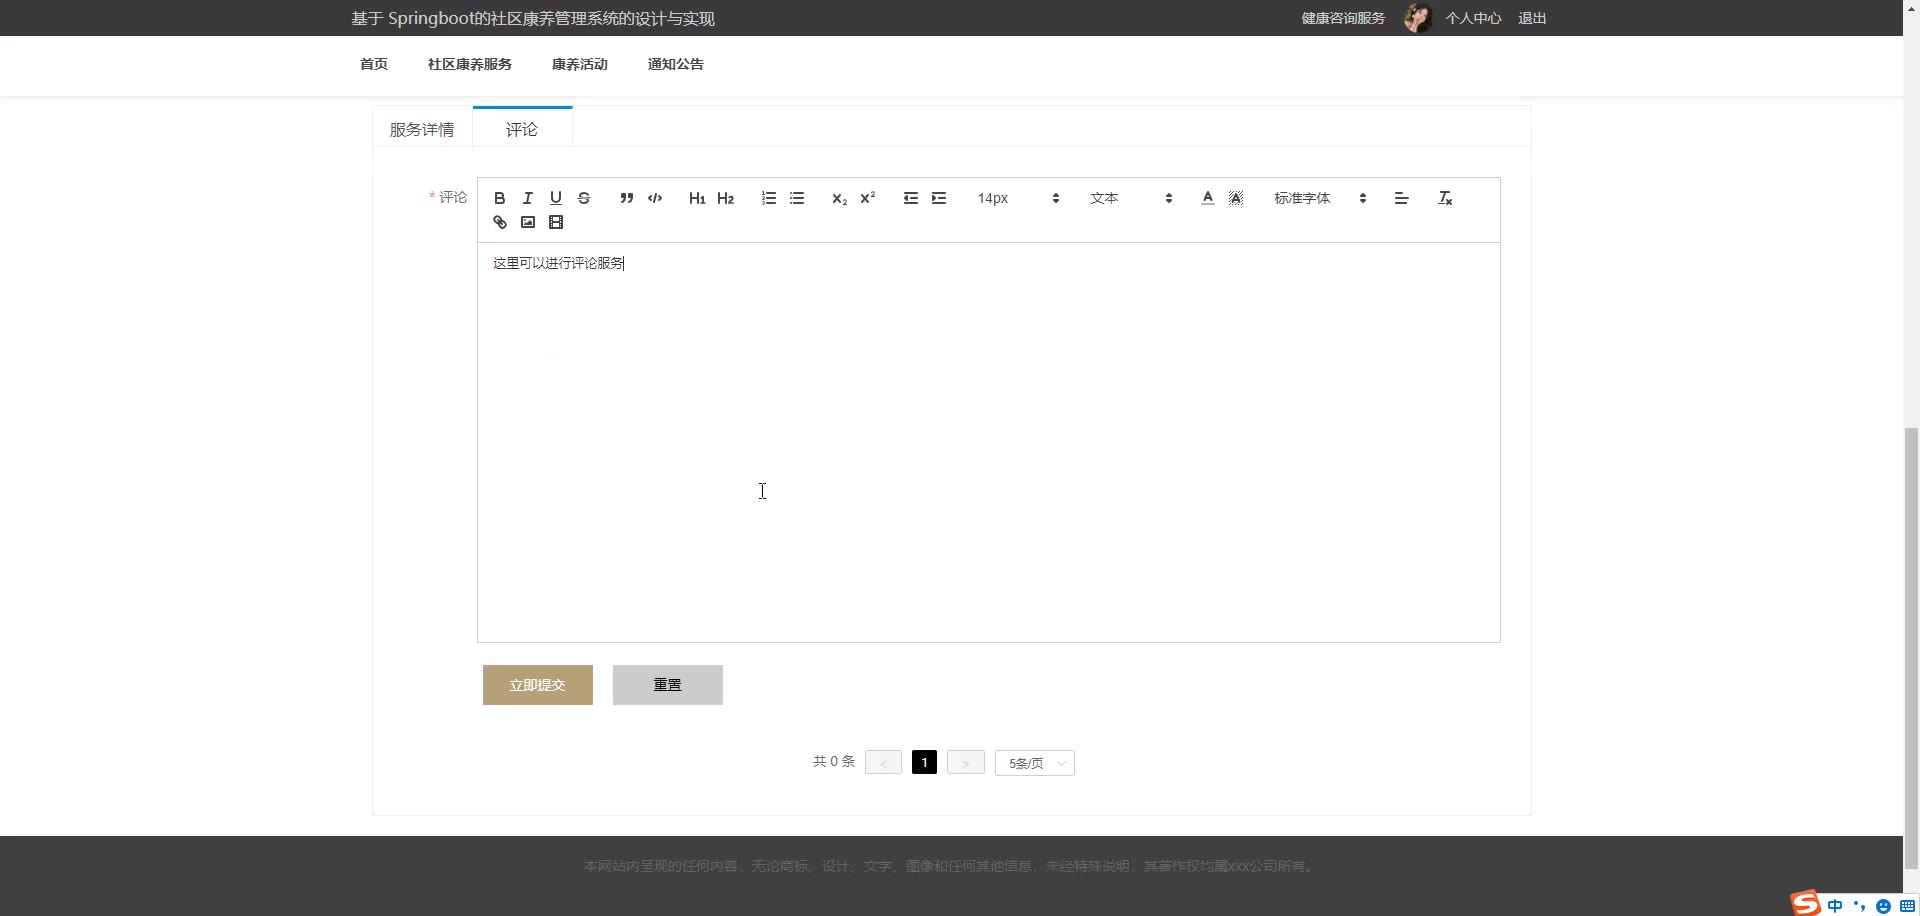Go to next page of comments
This screenshot has height=916, width=1920.
pos(965,763)
